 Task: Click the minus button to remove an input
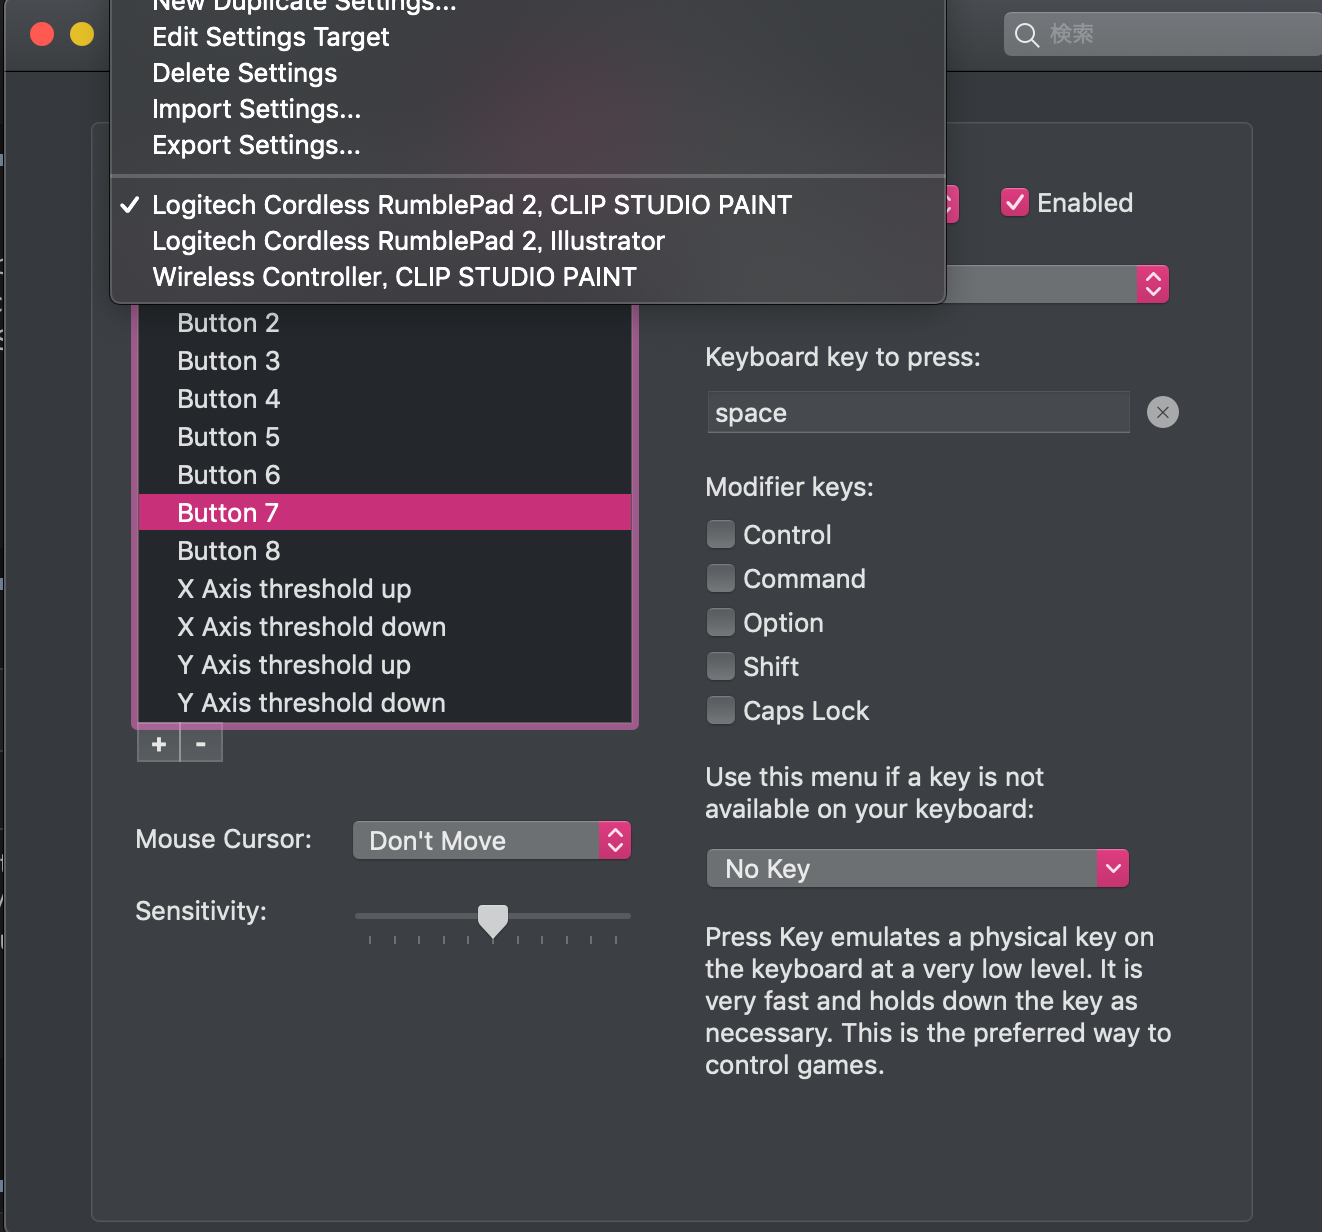coord(201,745)
